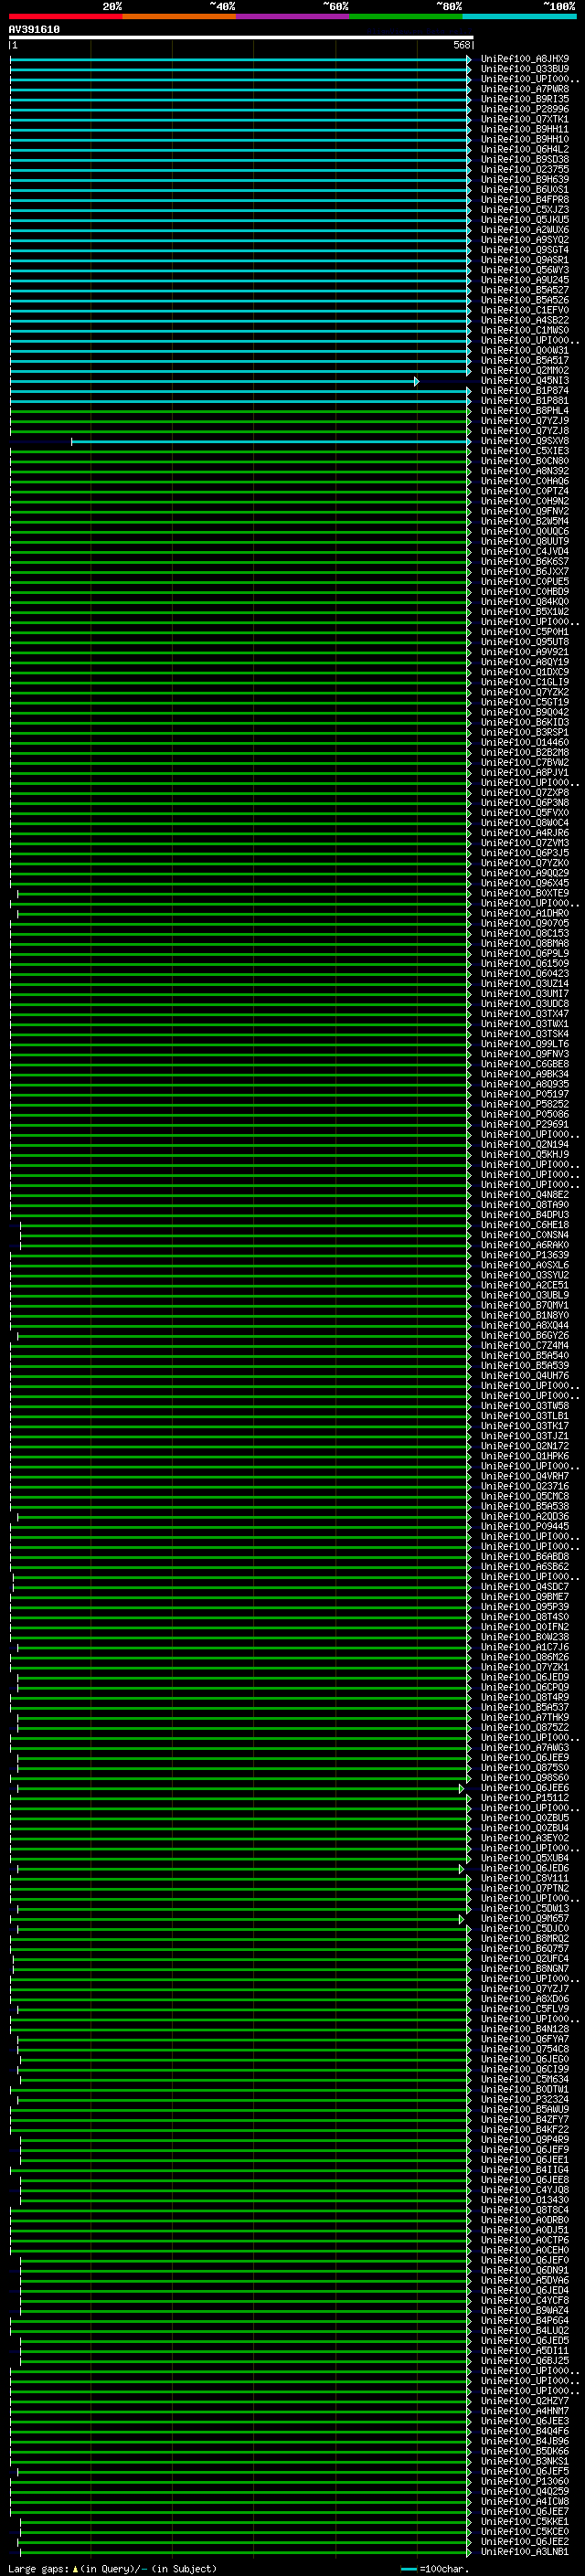The height and width of the screenshot is (2576, 585).
Task: Select the UniRef100_Q8TA90 label
Action: pyautogui.click(x=525, y=1205)
